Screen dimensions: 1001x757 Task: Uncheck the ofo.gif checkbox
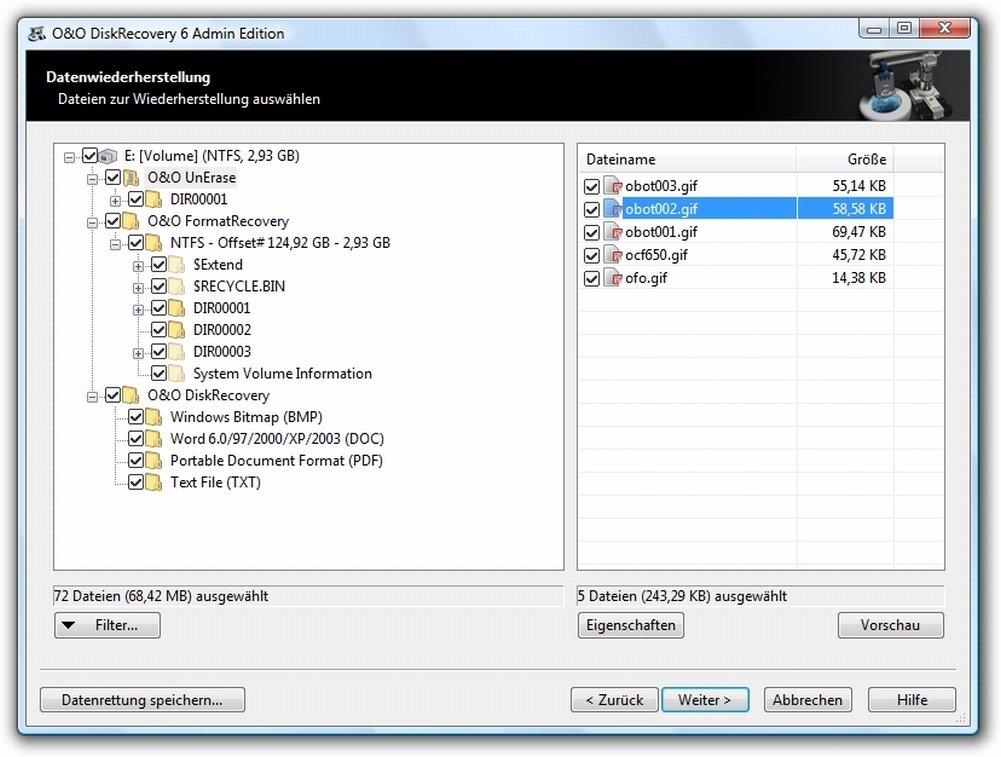point(592,278)
